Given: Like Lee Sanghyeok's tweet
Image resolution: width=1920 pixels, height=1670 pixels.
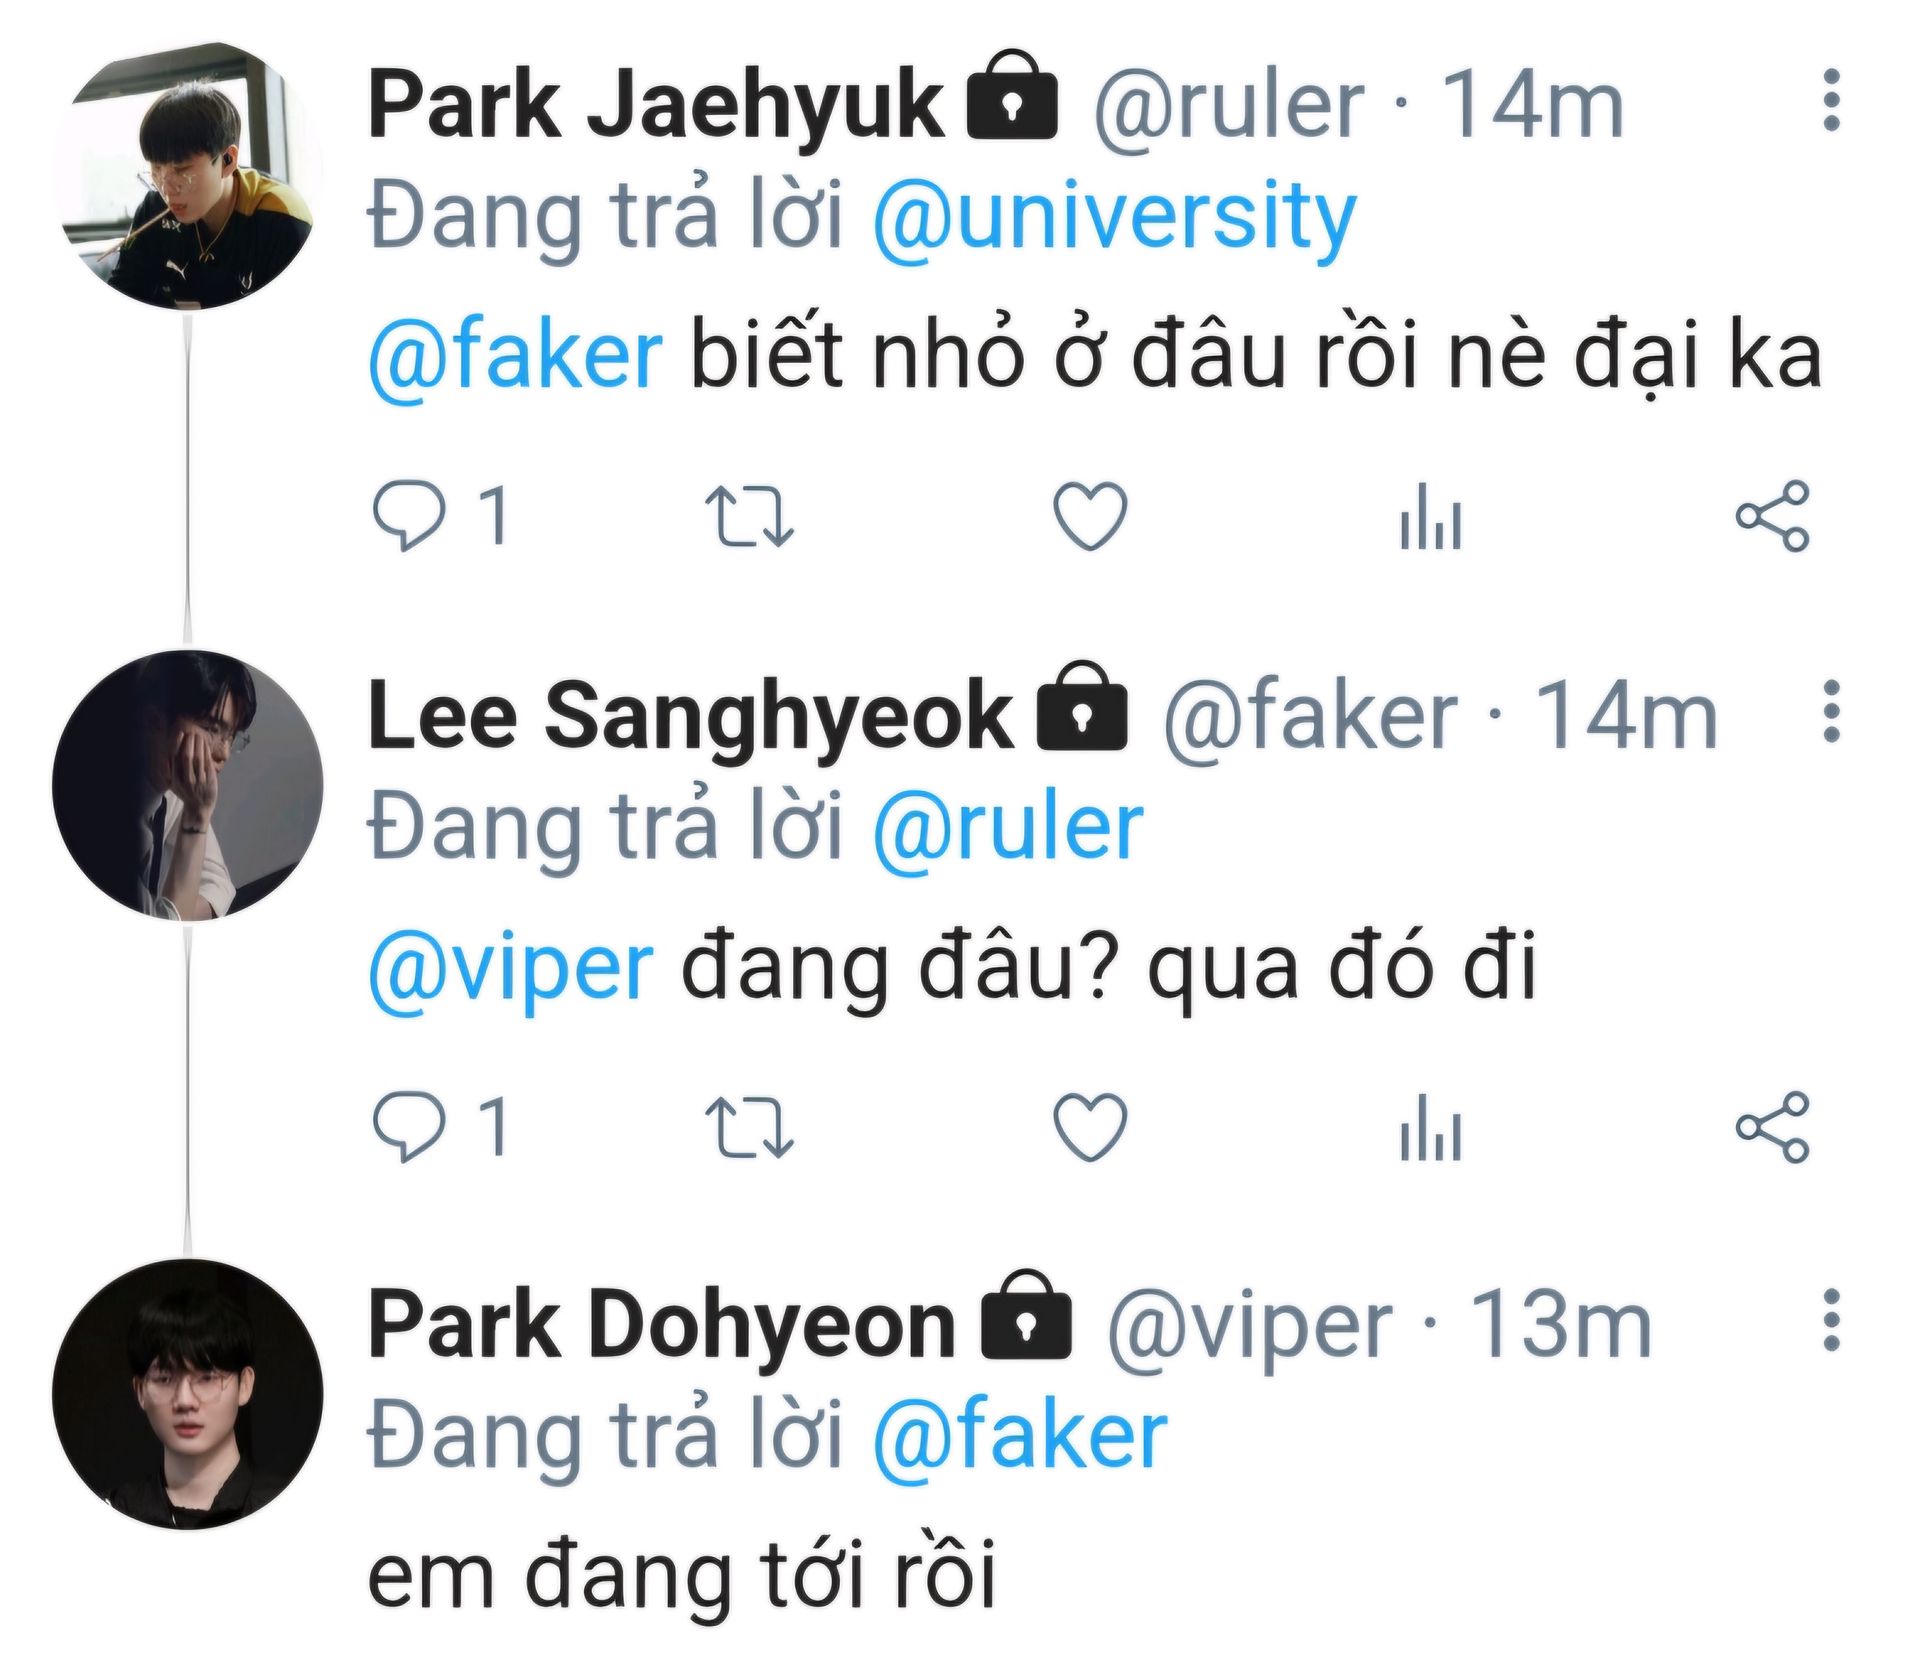Looking at the screenshot, I should 1090,1127.
